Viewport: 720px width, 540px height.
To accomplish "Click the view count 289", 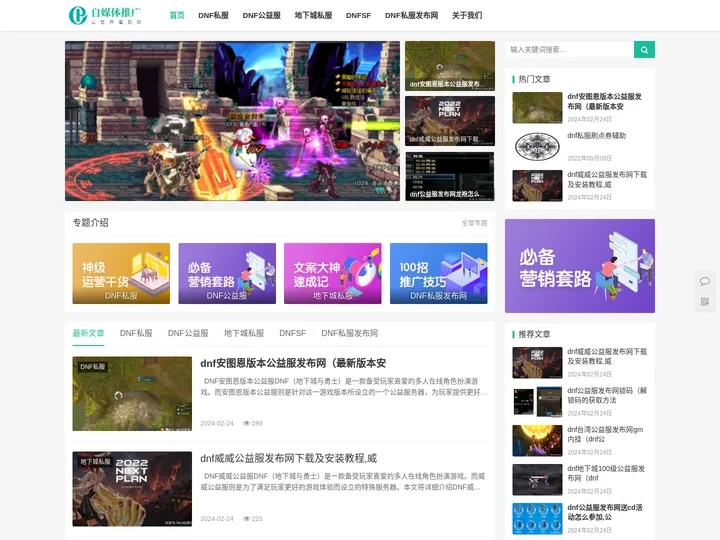I will pyautogui.click(x=253, y=423).
